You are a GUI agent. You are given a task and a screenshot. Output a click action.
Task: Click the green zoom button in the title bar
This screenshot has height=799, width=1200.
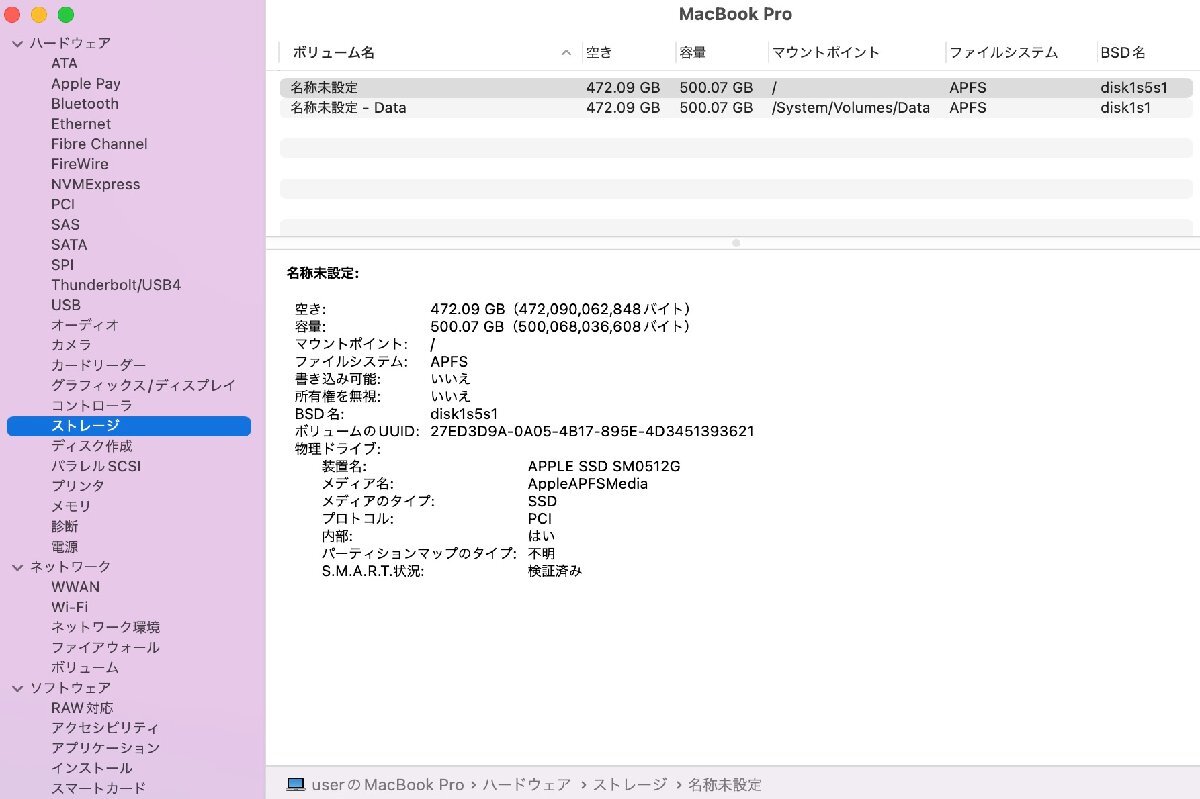click(65, 15)
